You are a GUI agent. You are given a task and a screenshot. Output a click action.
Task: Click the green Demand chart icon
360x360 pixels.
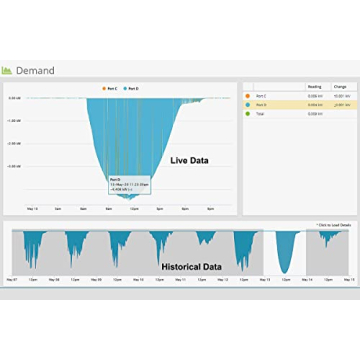click(7, 71)
